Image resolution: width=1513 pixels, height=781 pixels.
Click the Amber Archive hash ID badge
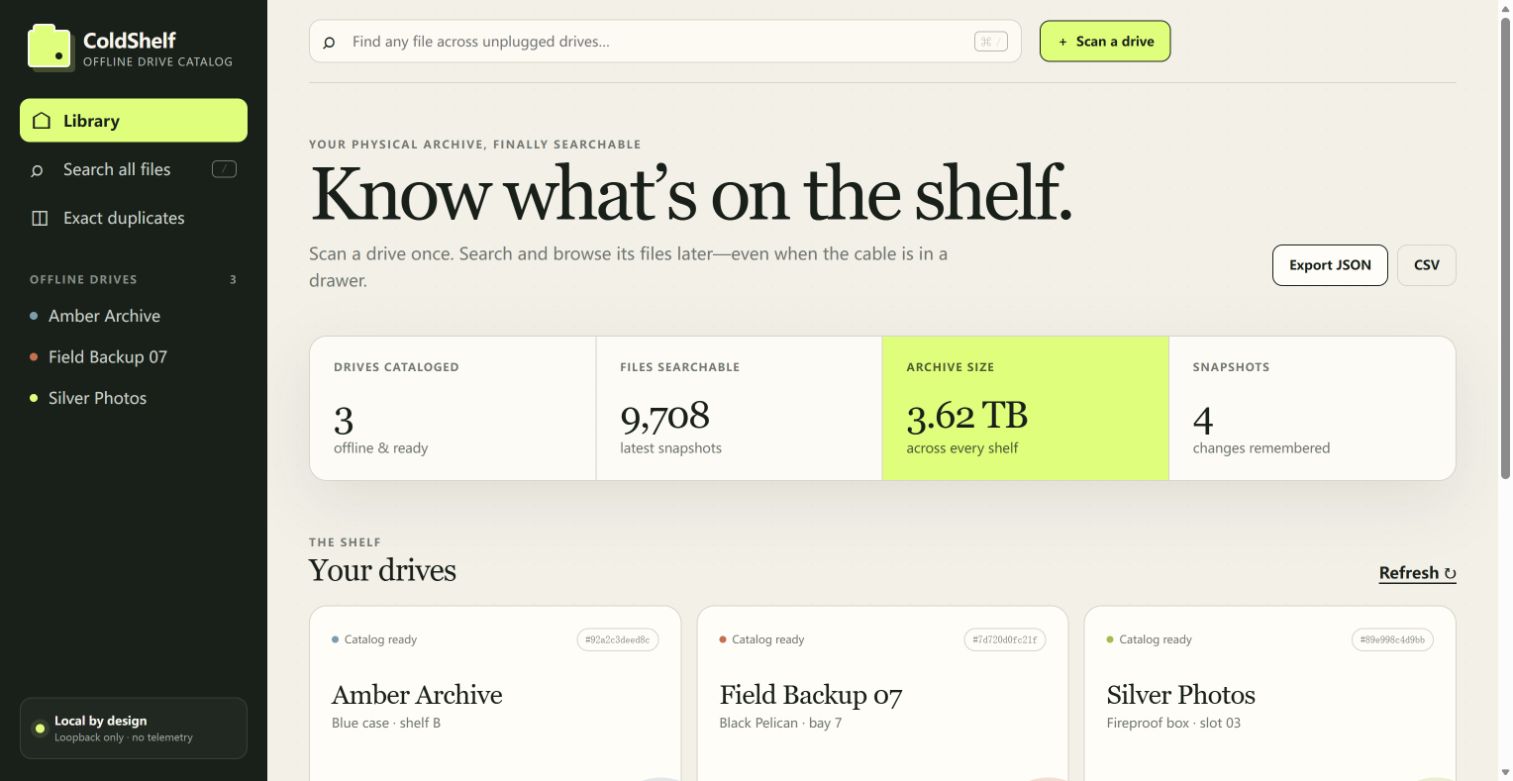click(x=618, y=640)
